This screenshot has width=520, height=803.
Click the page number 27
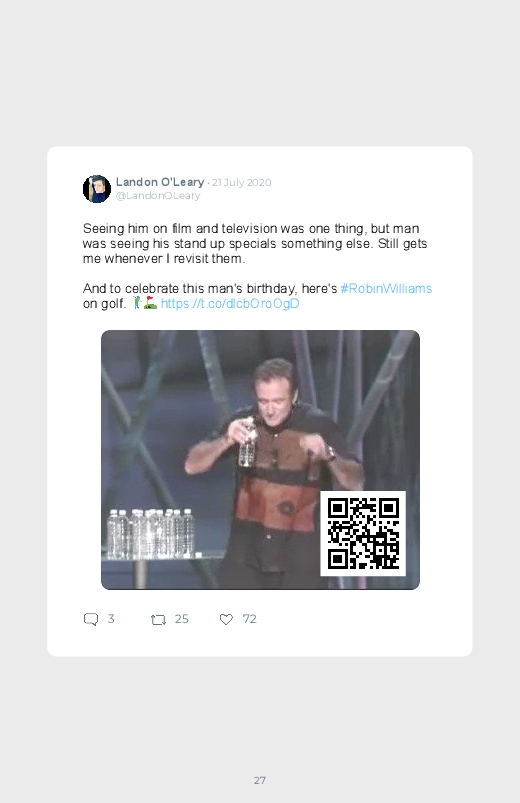260,780
